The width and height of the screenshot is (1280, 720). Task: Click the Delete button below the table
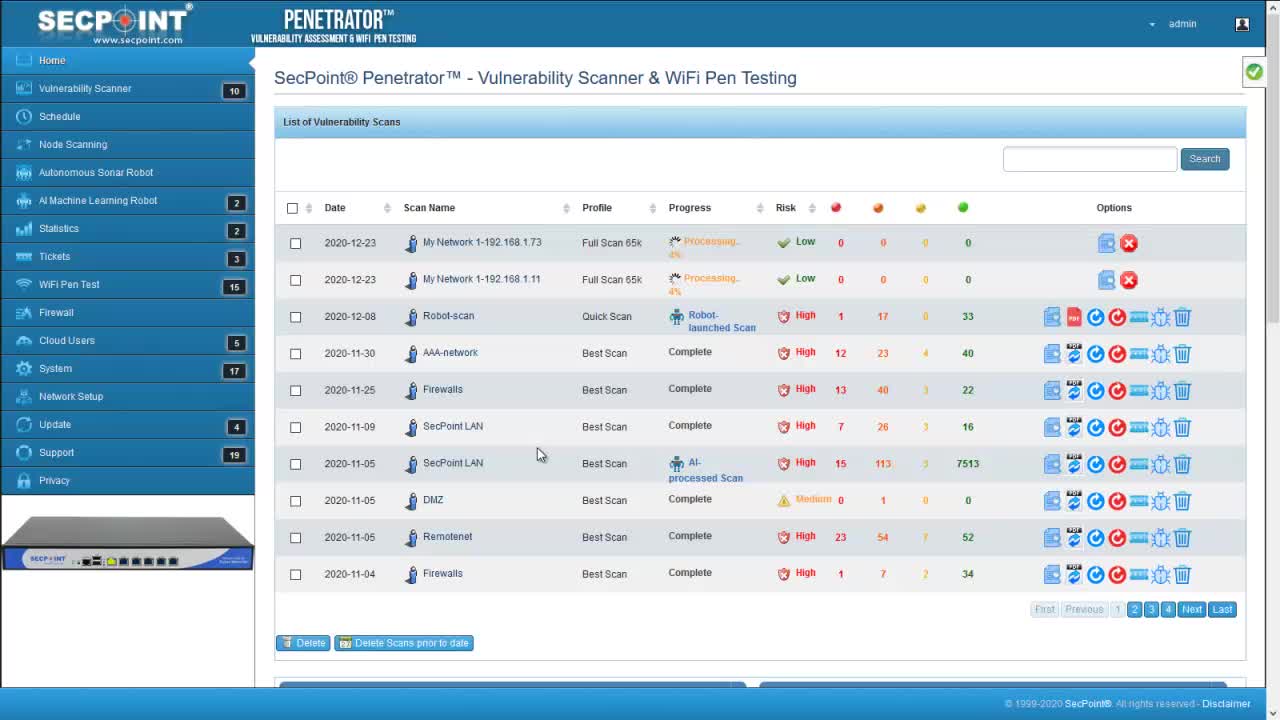(x=303, y=643)
